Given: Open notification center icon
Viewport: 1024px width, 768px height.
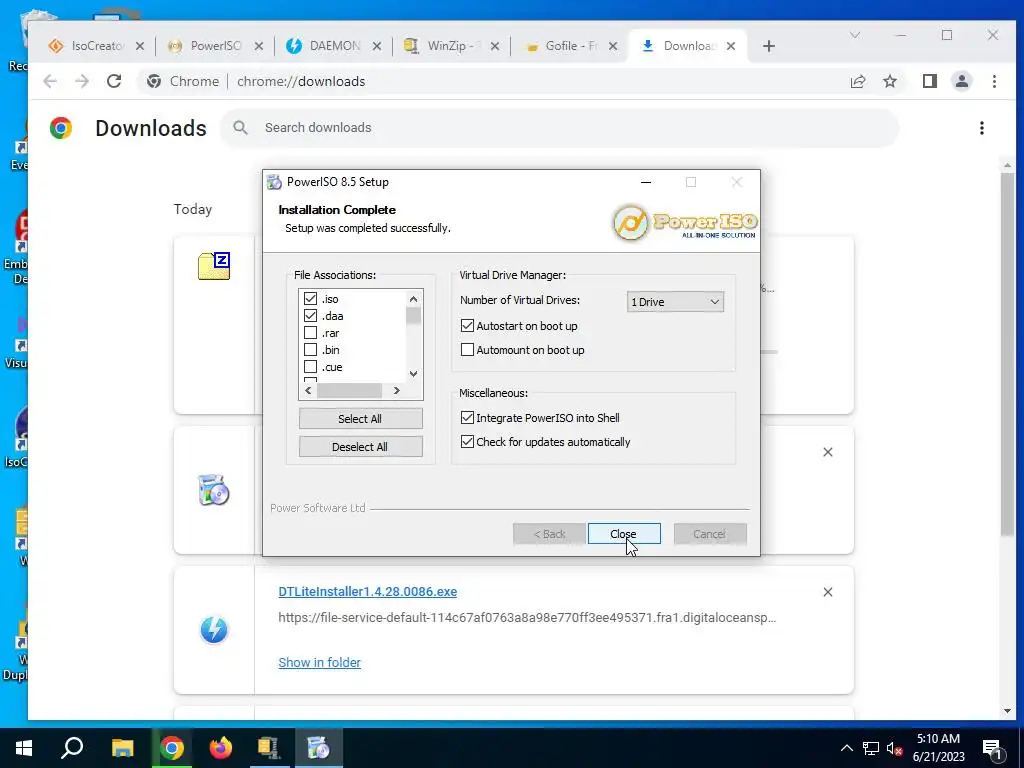Looking at the screenshot, I should click(993, 748).
